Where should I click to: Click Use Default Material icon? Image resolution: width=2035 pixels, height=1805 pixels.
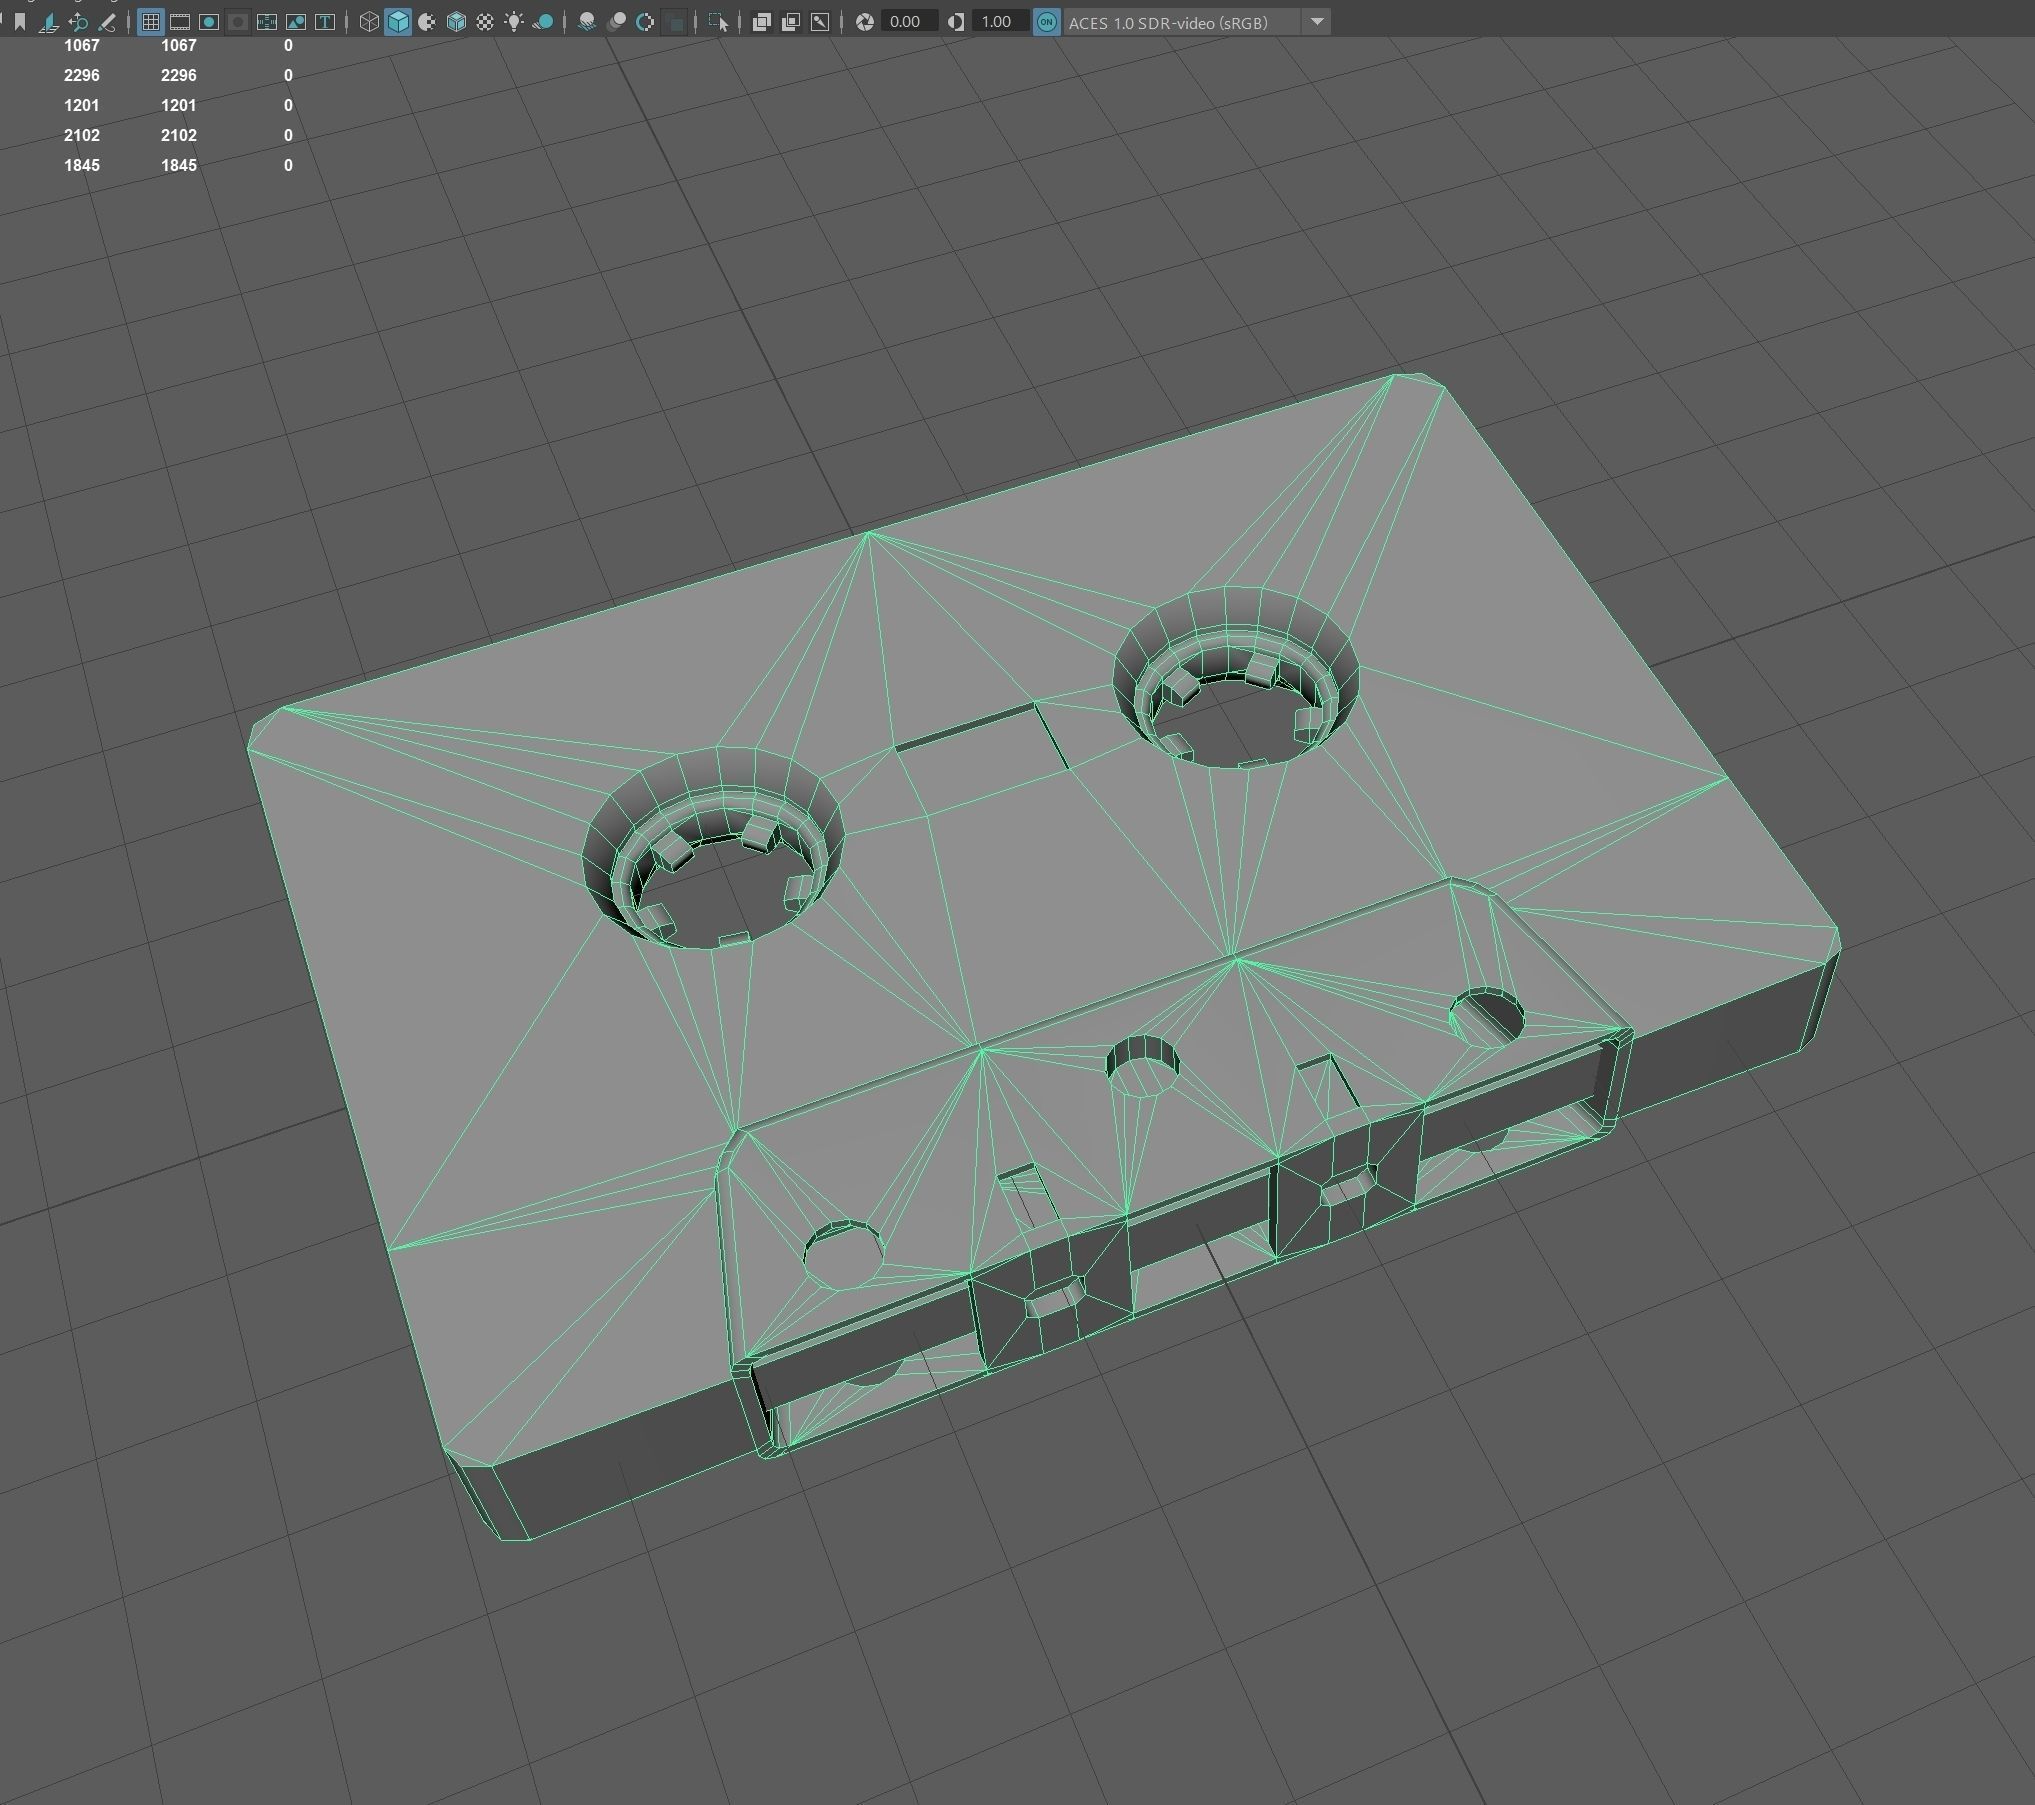(427, 21)
